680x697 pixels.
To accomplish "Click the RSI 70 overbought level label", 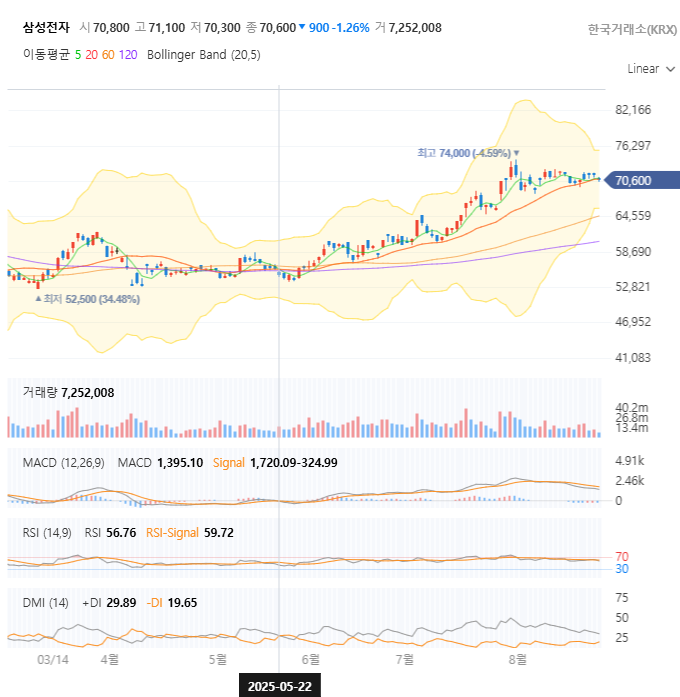I will click(622, 557).
